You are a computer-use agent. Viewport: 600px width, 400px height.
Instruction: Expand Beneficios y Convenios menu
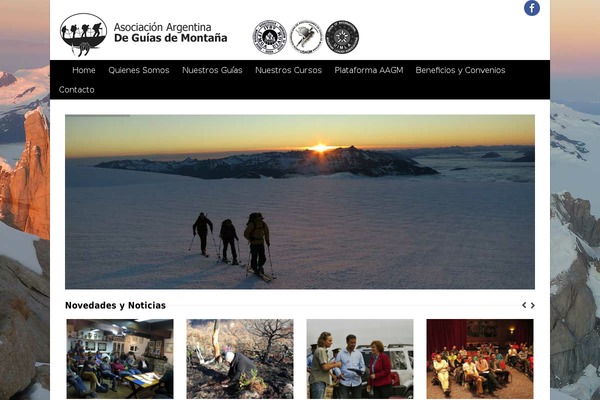460,70
